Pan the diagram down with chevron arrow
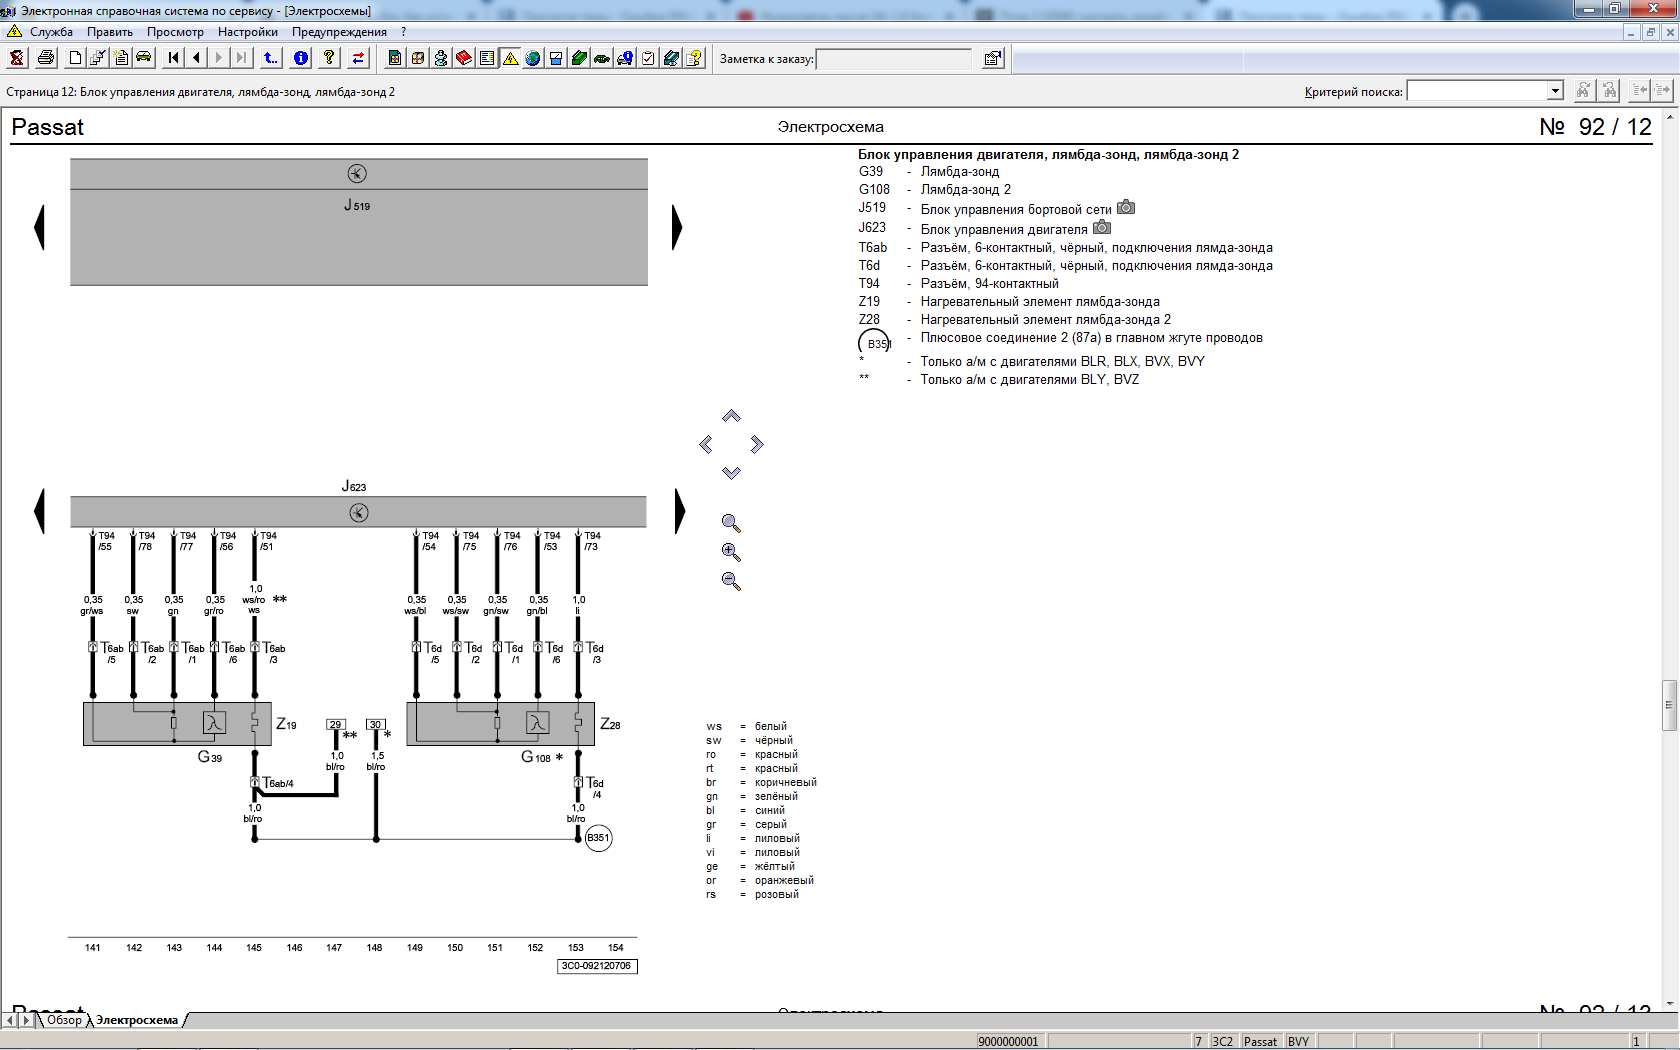The image size is (1680, 1050). (x=731, y=472)
